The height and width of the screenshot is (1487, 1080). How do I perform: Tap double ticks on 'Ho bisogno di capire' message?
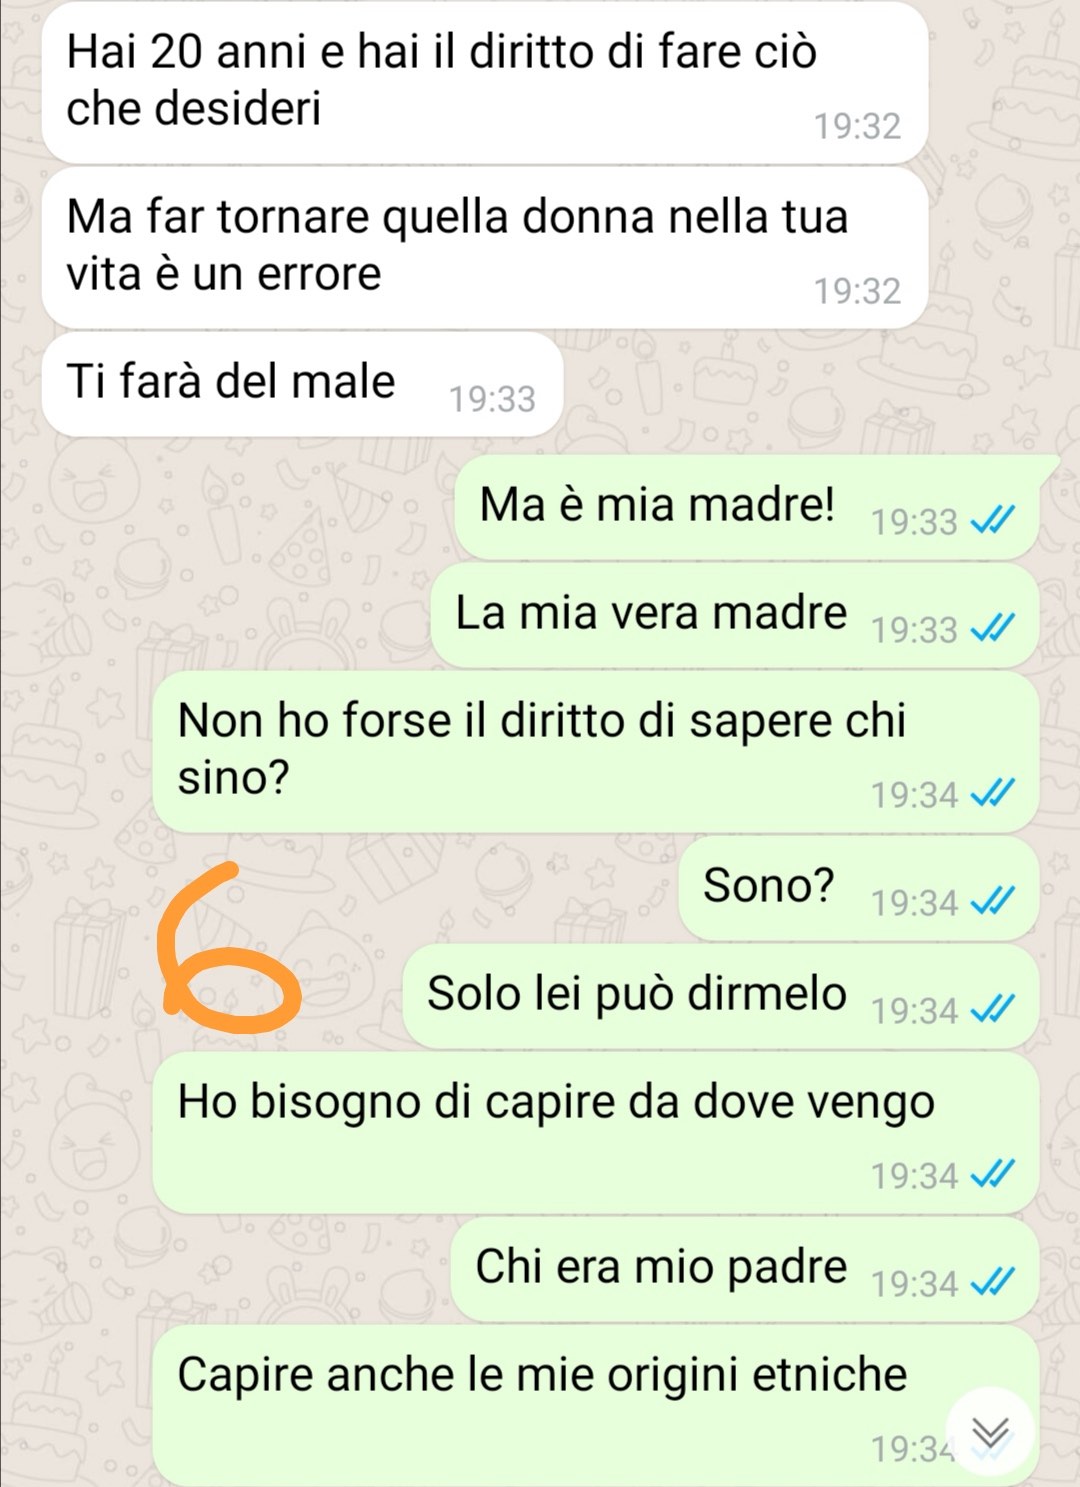click(x=993, y=1174)
